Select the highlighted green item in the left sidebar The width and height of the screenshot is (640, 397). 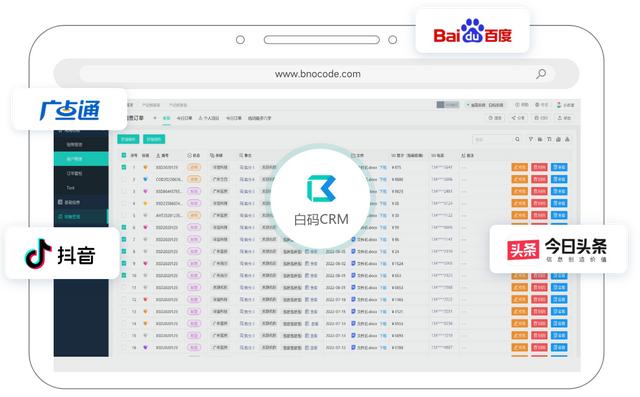tap(81, 159)
